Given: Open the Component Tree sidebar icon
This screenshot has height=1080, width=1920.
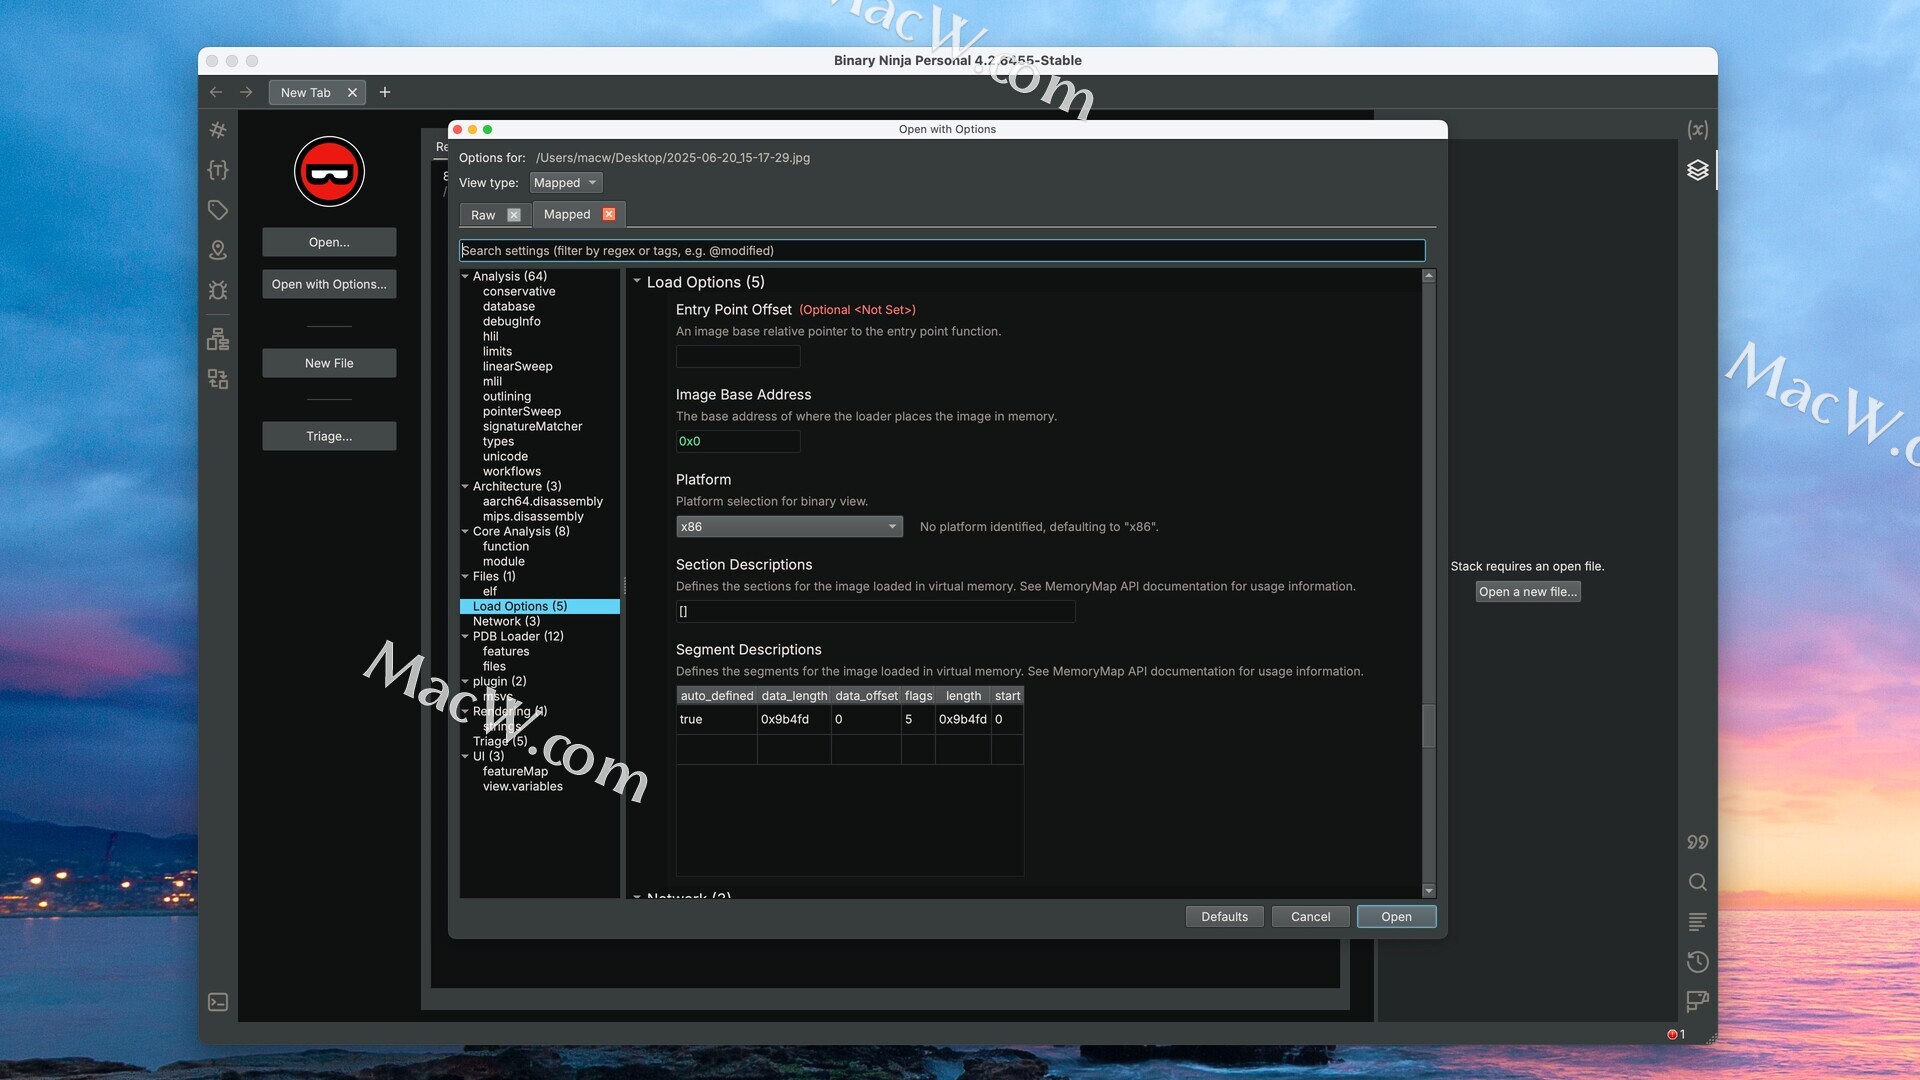Looking at the screenshot, I should [218, 339].
